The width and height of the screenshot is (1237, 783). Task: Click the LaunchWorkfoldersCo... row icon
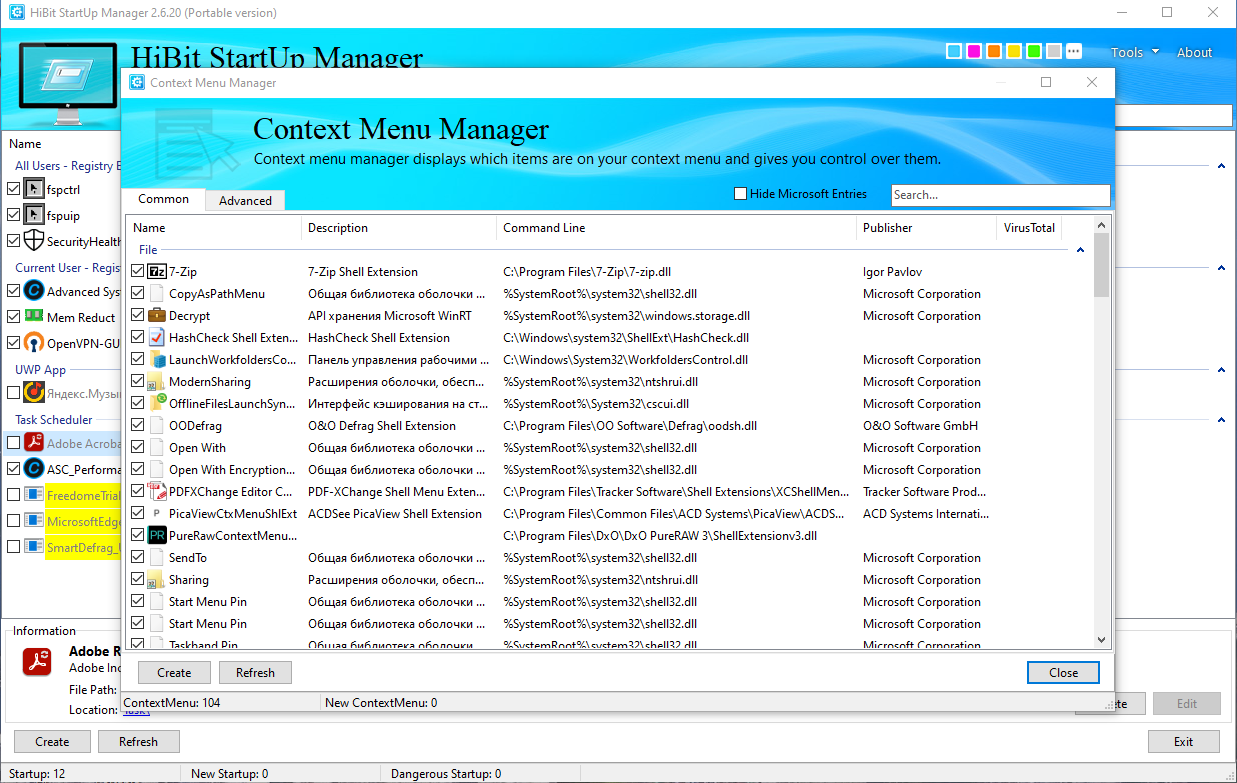point(157,360)
